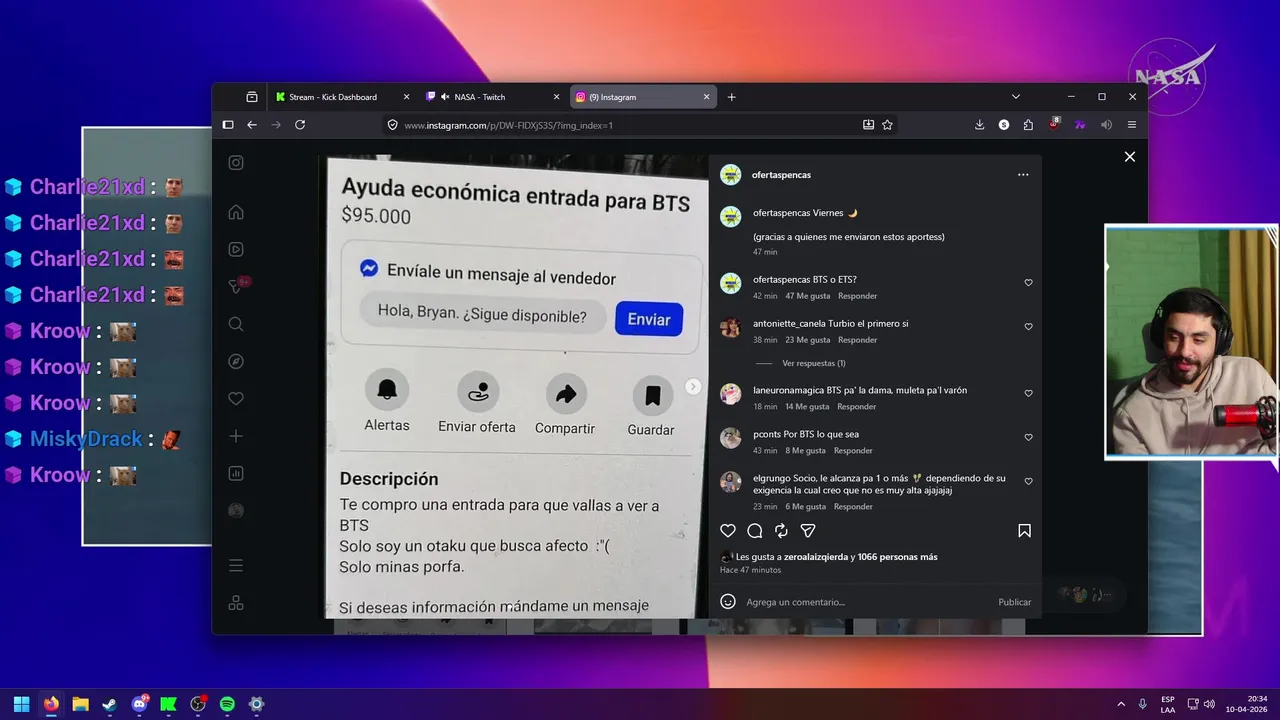Switch to Stream - Kick Dashboard tab
The width and height of the screenshot is (1280, 720).
343,97
